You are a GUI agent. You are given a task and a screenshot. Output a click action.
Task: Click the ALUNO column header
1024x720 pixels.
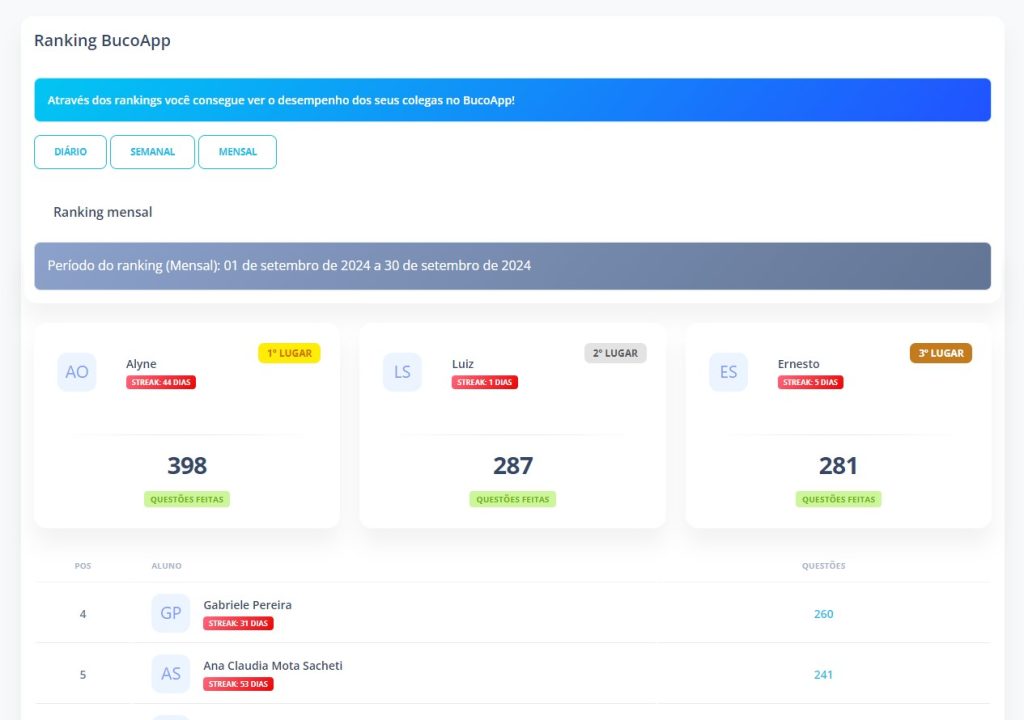point(167,566)
